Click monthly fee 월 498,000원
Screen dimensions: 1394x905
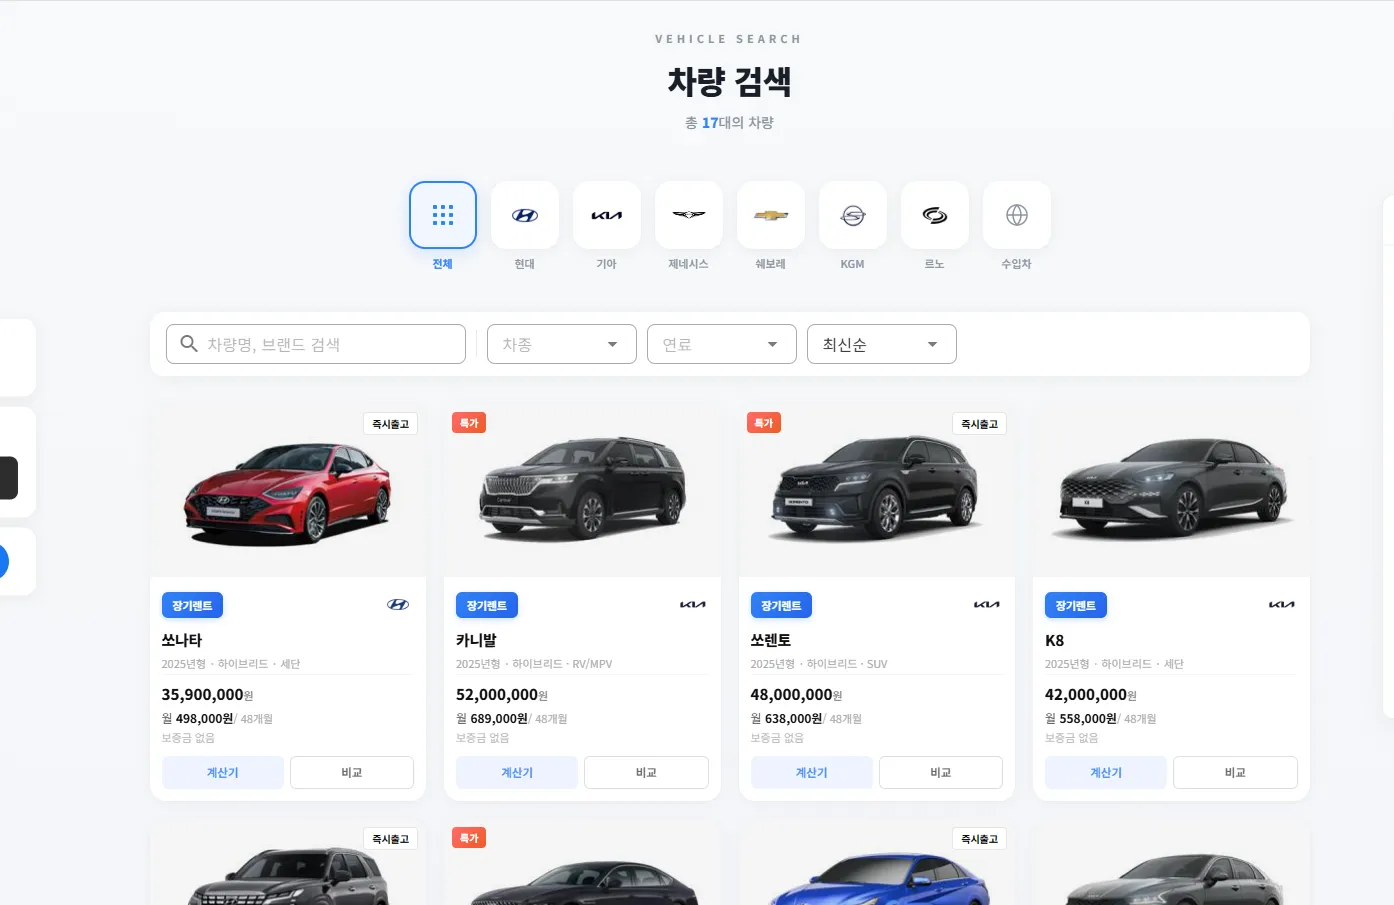click(x=198, y=719)
